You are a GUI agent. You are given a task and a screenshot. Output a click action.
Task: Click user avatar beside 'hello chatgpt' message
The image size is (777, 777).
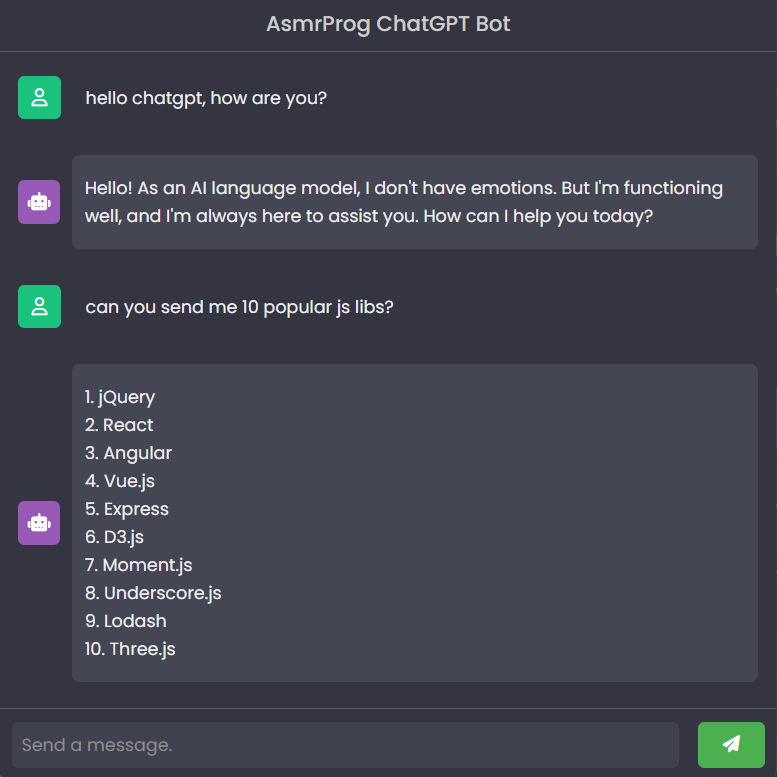click(x=39, y=97)
